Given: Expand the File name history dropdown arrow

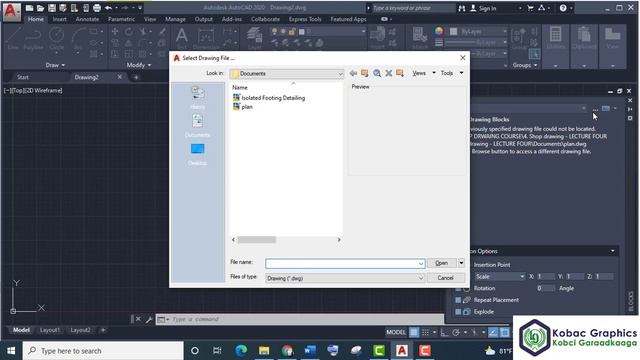Looking at the screenshot, I should (x=421, y=264).
